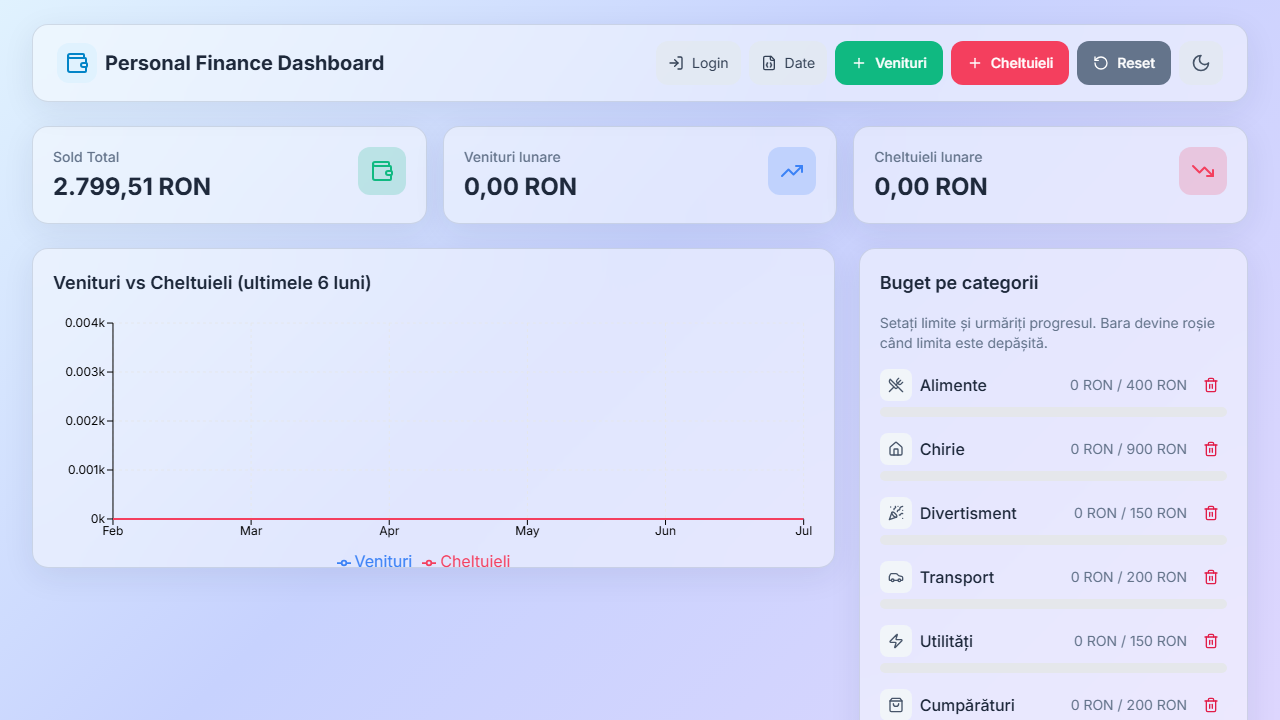Screen dimensions: 1280x720
Task: Click the Utilități category name
Action: click(946, 641)
